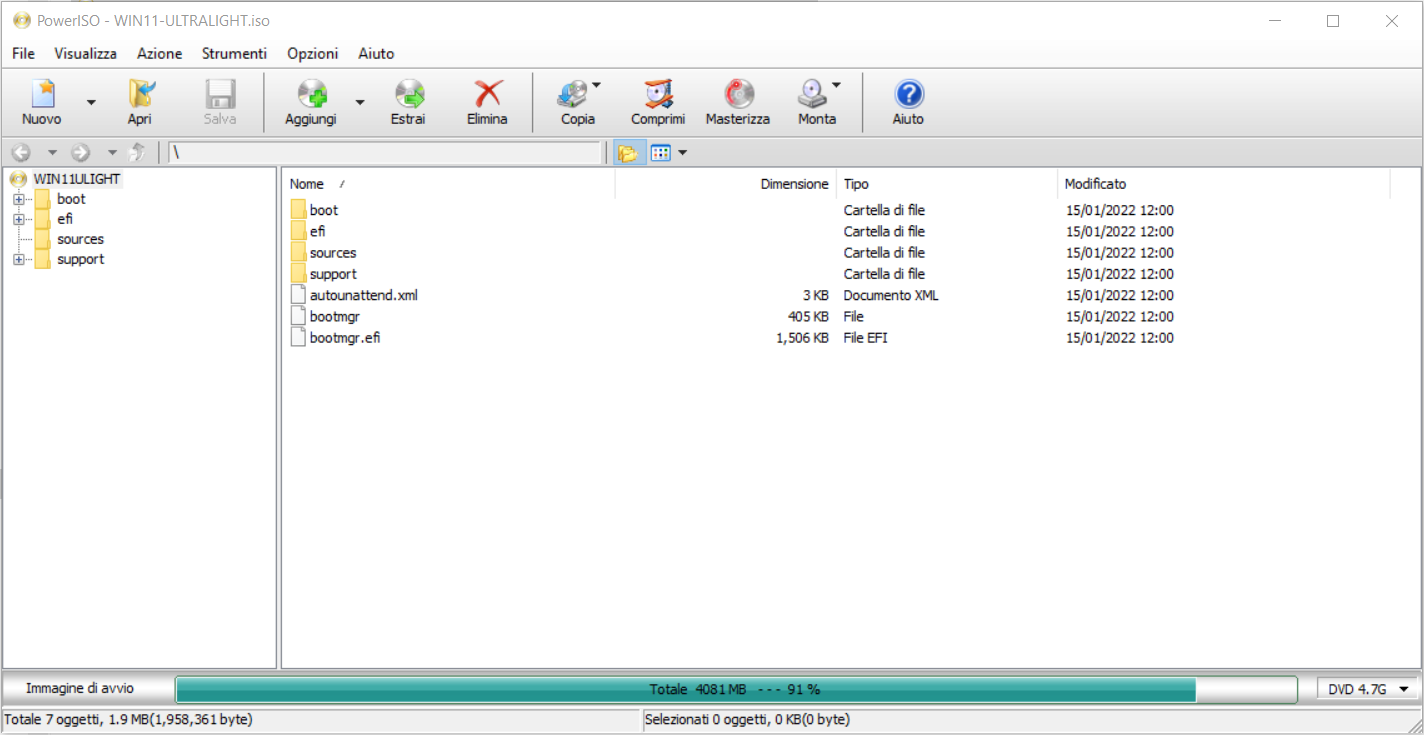Click the Totale 7 oggetti status text
This screenshot has height=735, width=1424.
129,719
